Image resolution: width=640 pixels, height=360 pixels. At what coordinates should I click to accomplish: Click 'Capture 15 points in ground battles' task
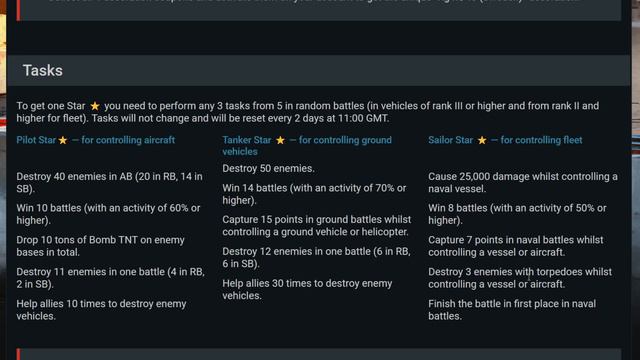click(317, 225)
